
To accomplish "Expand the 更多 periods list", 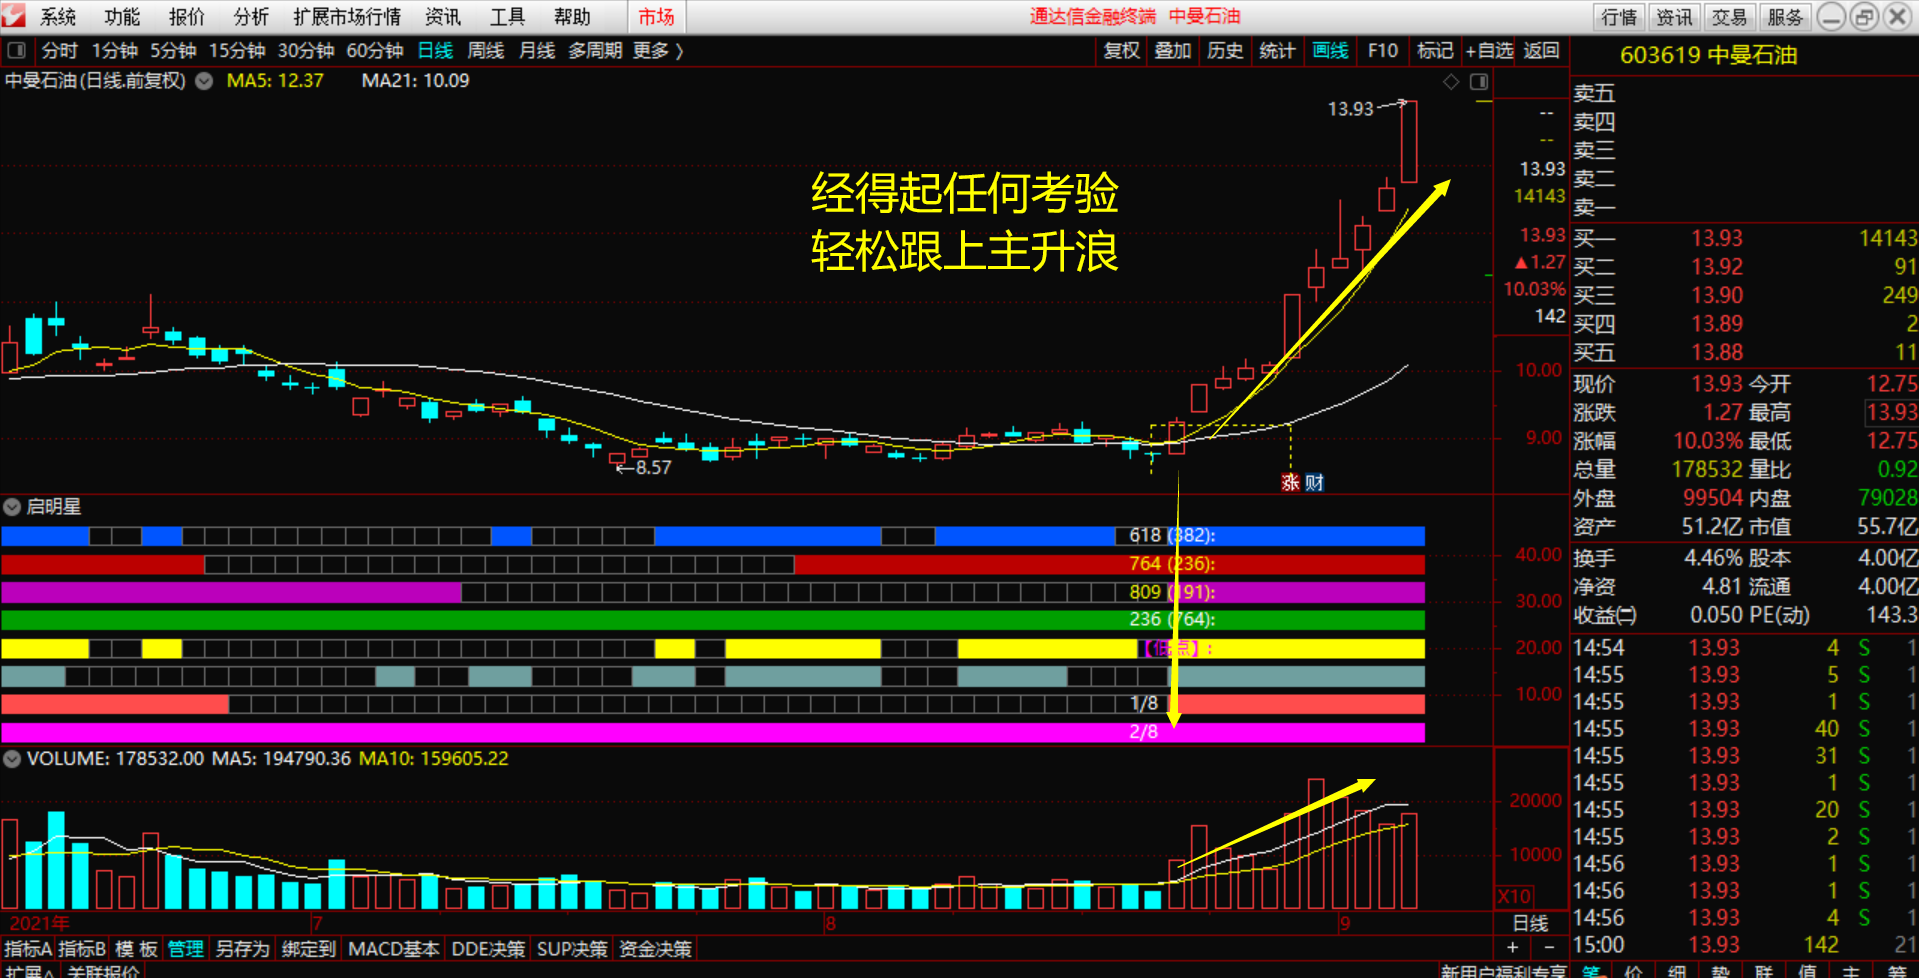I will click(x=658, y=50).
